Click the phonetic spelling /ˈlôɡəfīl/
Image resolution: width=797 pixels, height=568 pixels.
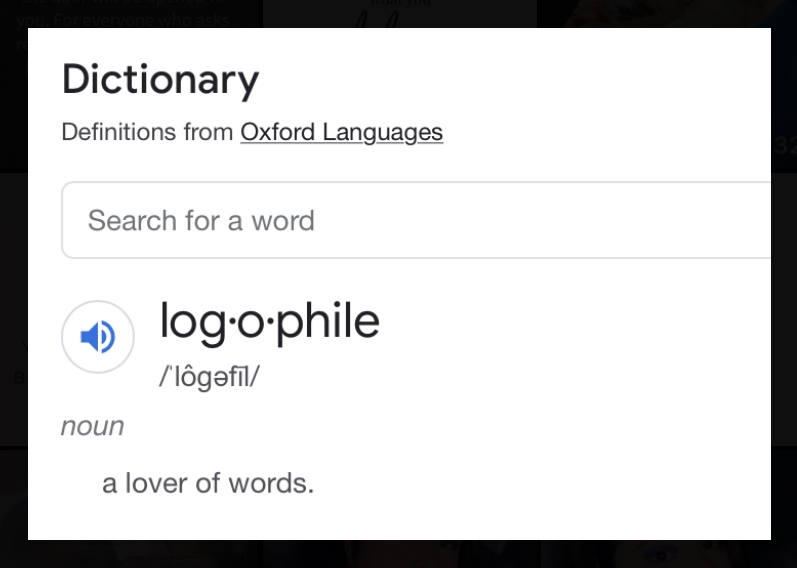point(209,378)
